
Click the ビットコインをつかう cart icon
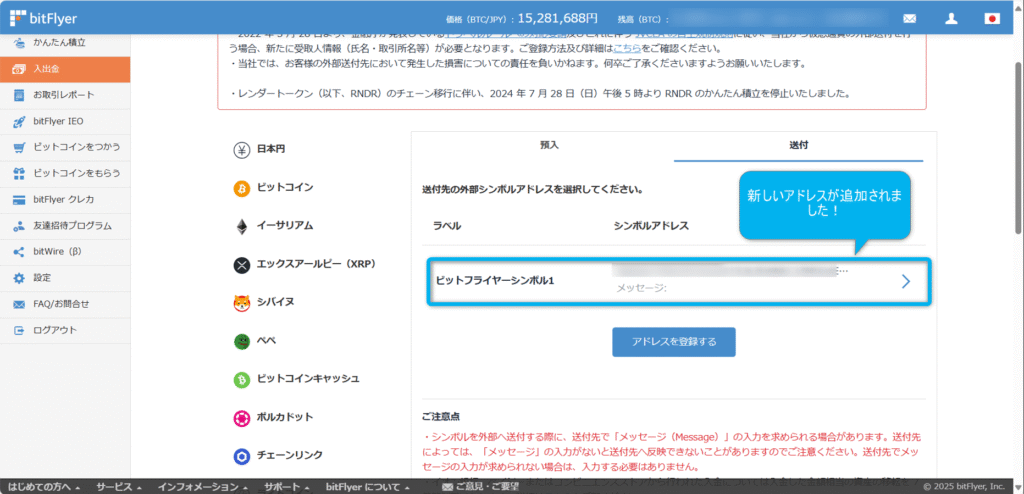[x=20, y=147]
